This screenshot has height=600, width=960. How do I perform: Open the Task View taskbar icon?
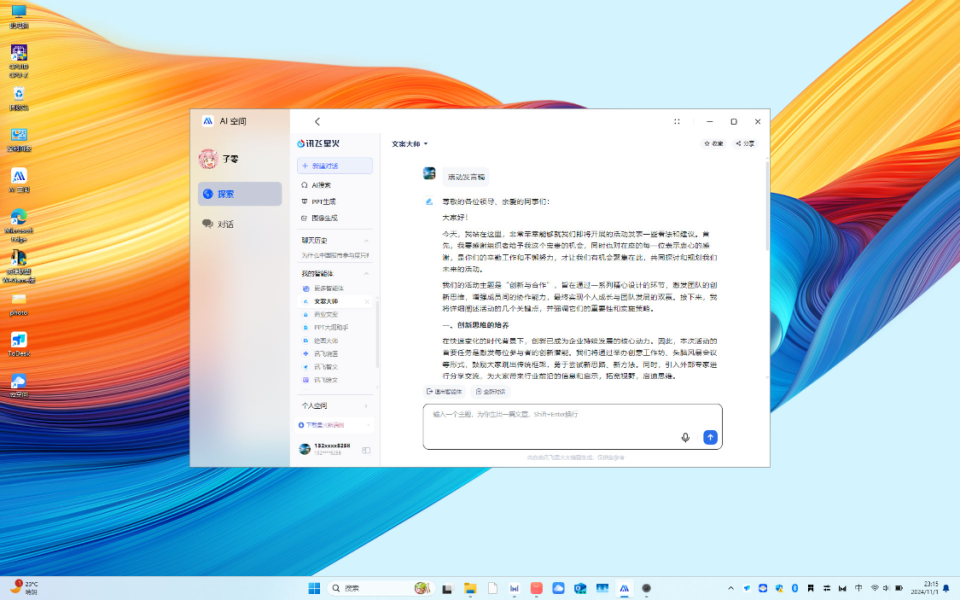click(x=448, y=588)
